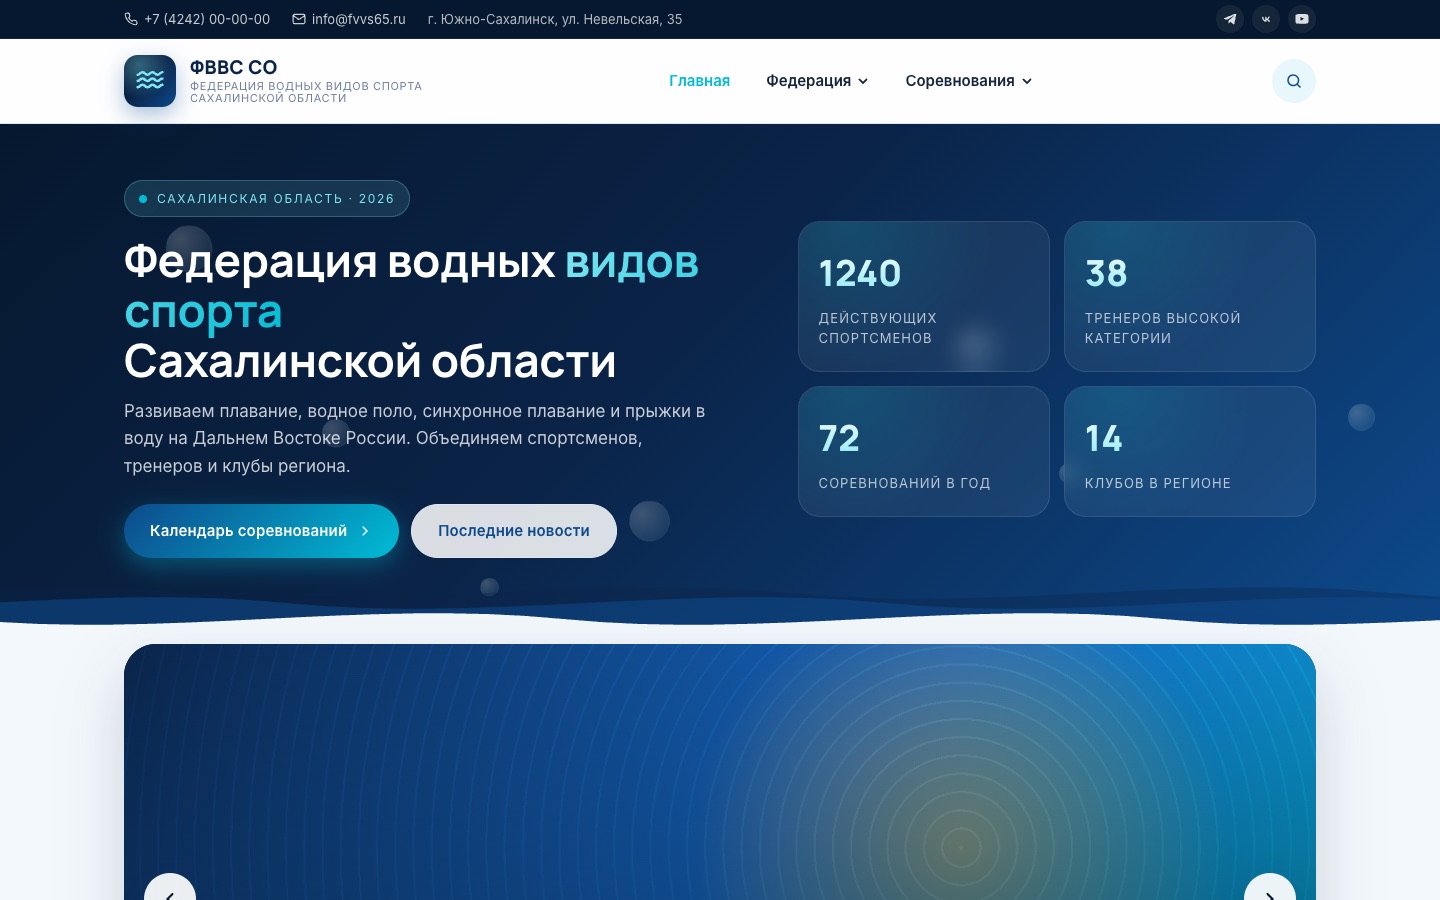This screenshot has width=1440, height=900.
Task: Click the phone number +7 (4242) 00-00-00
Action: click(x=197, y=19)
